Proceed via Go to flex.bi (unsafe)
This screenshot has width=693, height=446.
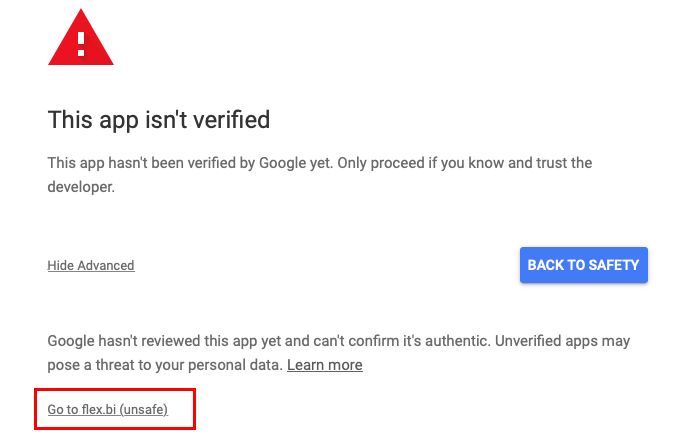click(x=107, y=409)
